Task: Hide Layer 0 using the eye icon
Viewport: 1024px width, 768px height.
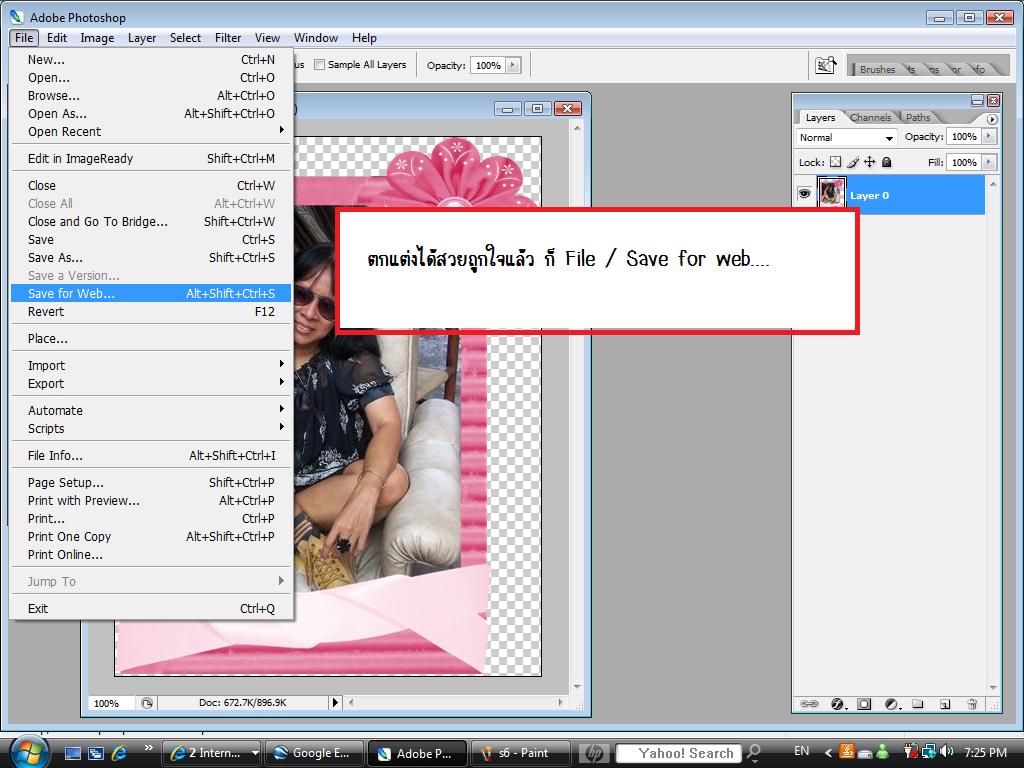Action: point(805,194)
